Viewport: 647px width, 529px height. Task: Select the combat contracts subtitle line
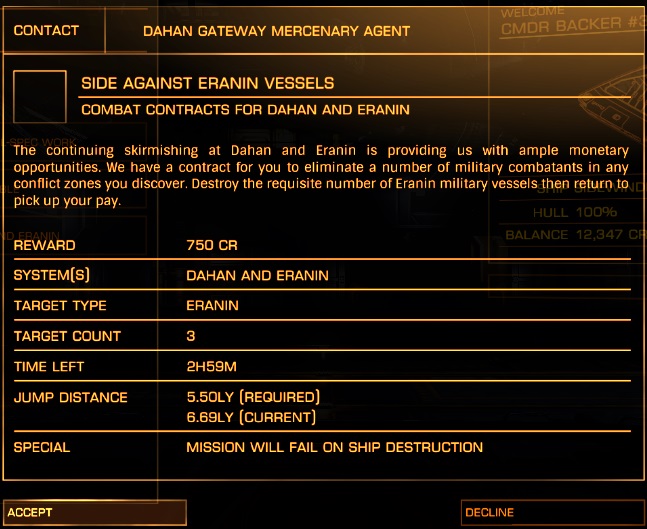pos(245,109)
